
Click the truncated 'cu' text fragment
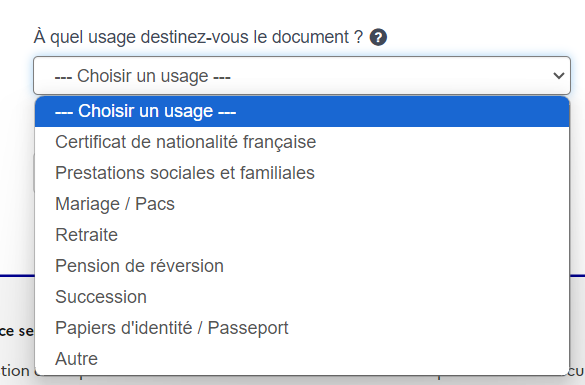[x=577, y=371]
